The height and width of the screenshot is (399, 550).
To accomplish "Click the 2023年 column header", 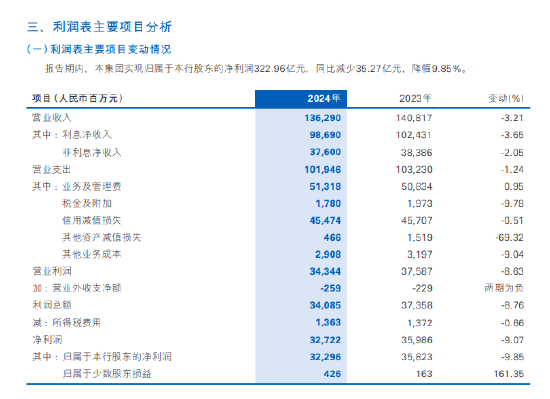I will [x=415, y=99].
